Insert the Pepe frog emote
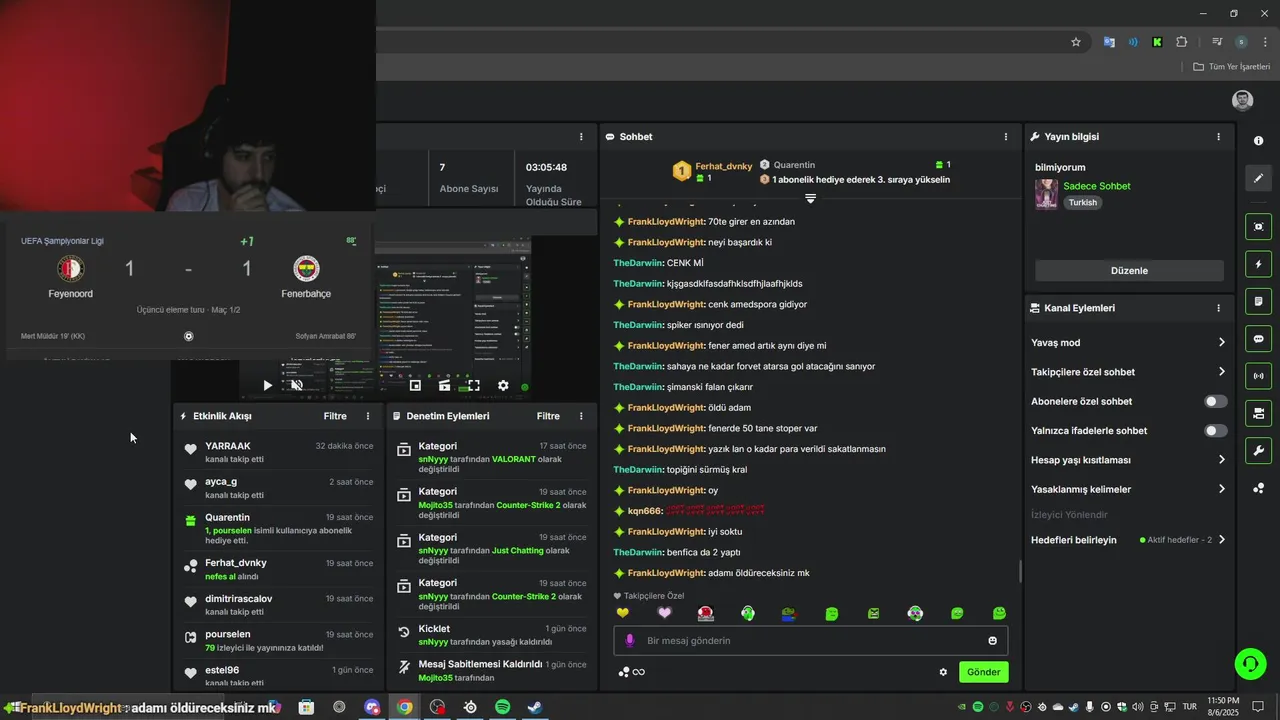This screenshot has height=720, width=1280. click(x=789, y=613)
